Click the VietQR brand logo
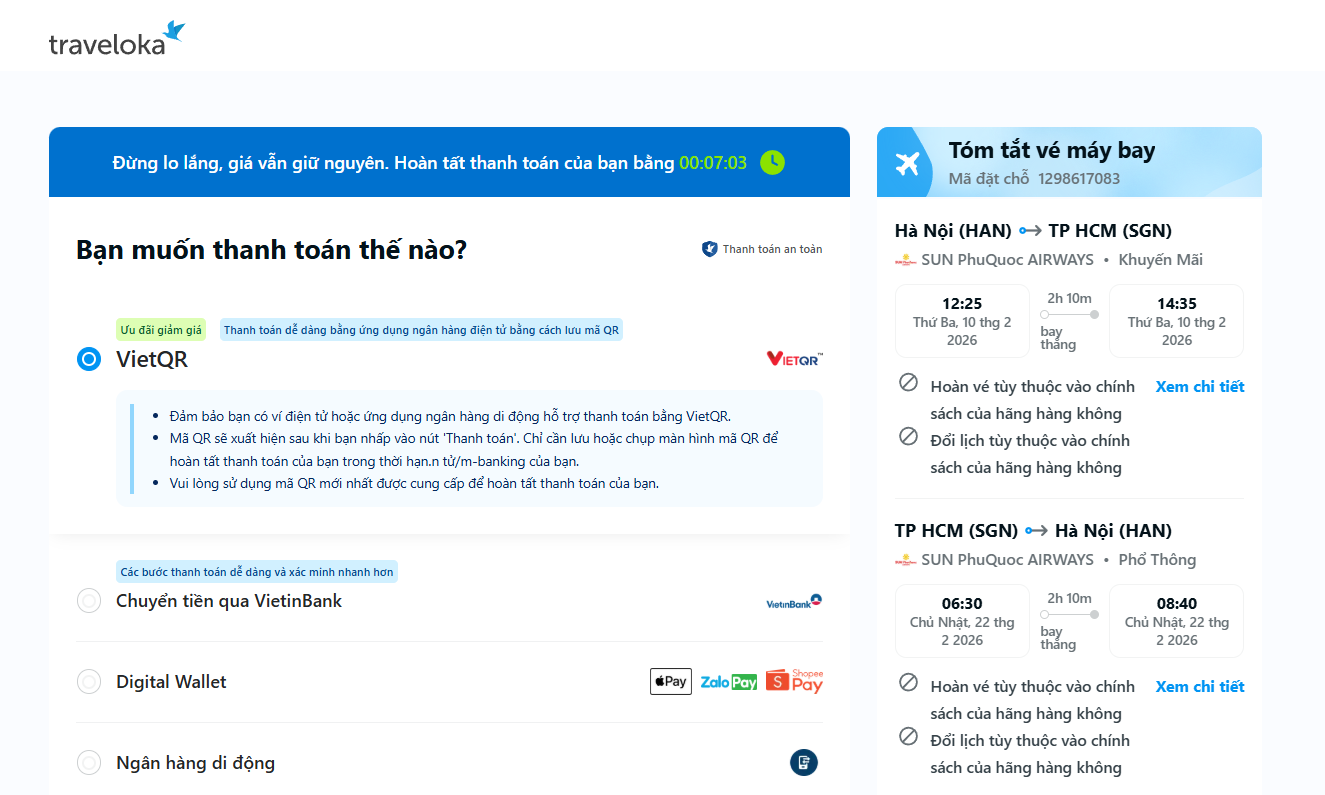This screenshot has width=1325, height=795. pyautogui.click(x=794, y=358)
